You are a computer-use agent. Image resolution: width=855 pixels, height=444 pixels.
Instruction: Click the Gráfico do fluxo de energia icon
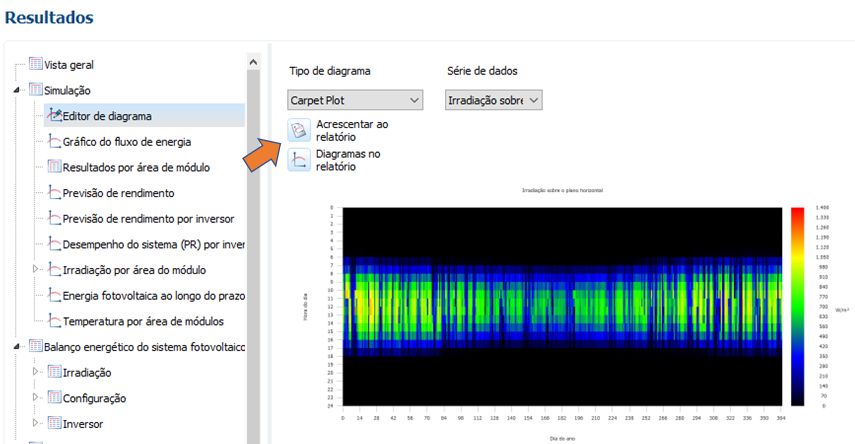click(x=54, y=142)
